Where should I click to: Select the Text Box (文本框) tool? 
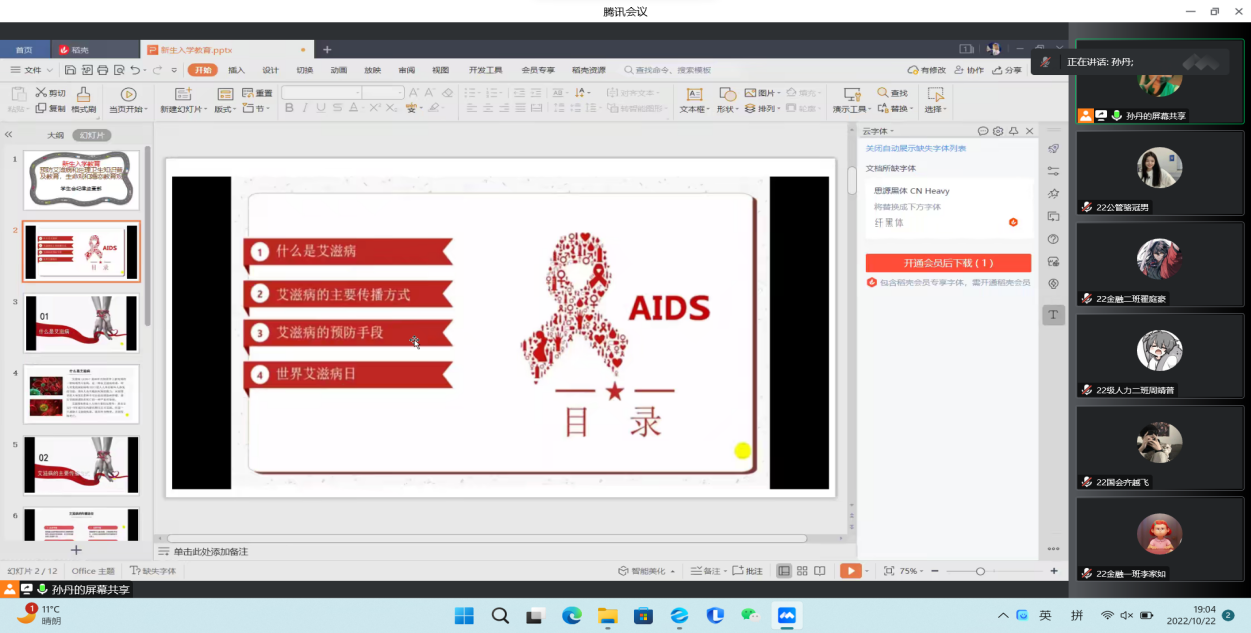pos(693,94)
